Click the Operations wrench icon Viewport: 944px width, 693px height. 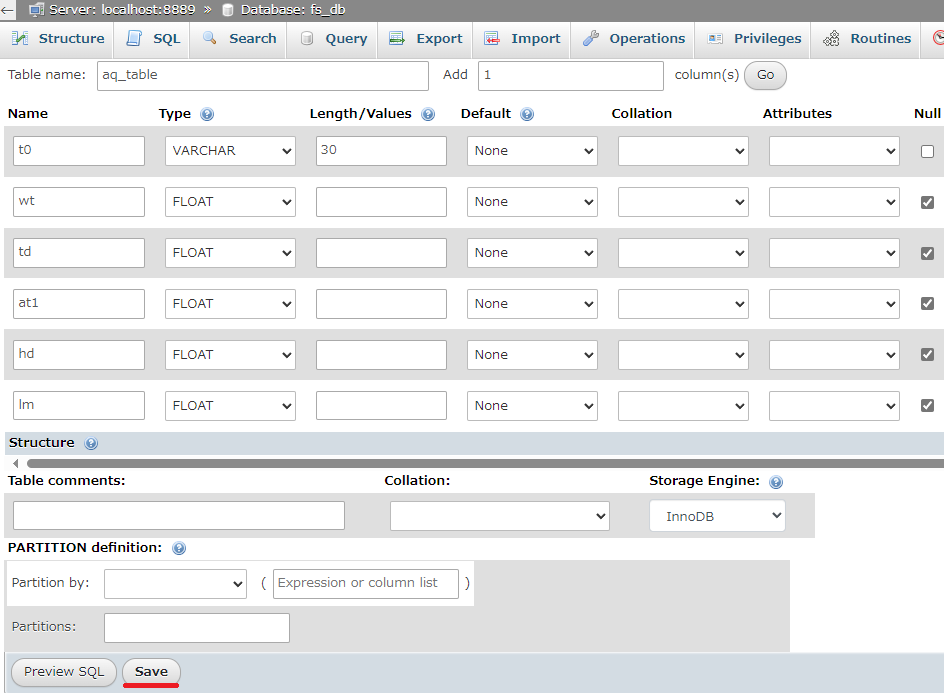click(591, 39)
